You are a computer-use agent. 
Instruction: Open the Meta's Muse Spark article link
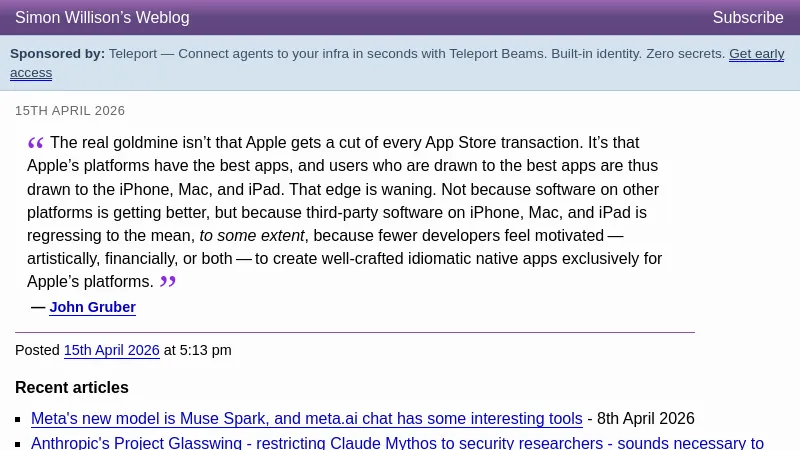[x=306, y=419]
